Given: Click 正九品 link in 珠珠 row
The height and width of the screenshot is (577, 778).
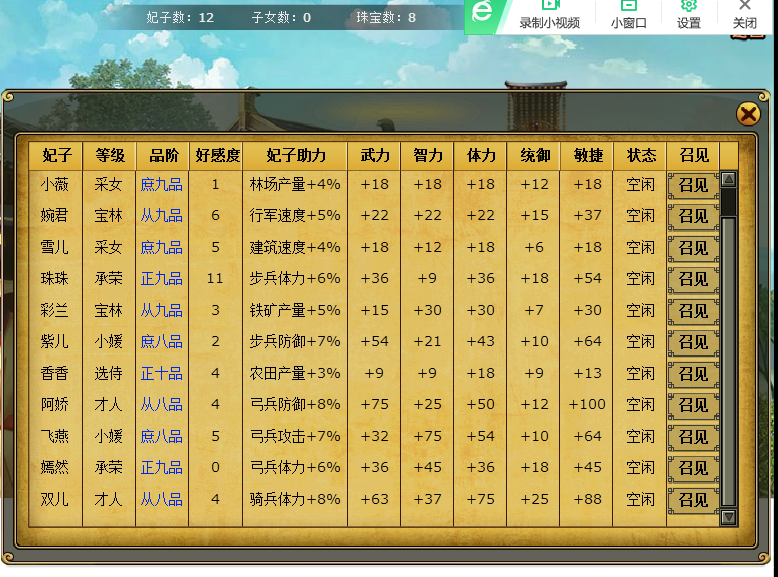Looking at the screenshot, I should [x=161, y=279].
